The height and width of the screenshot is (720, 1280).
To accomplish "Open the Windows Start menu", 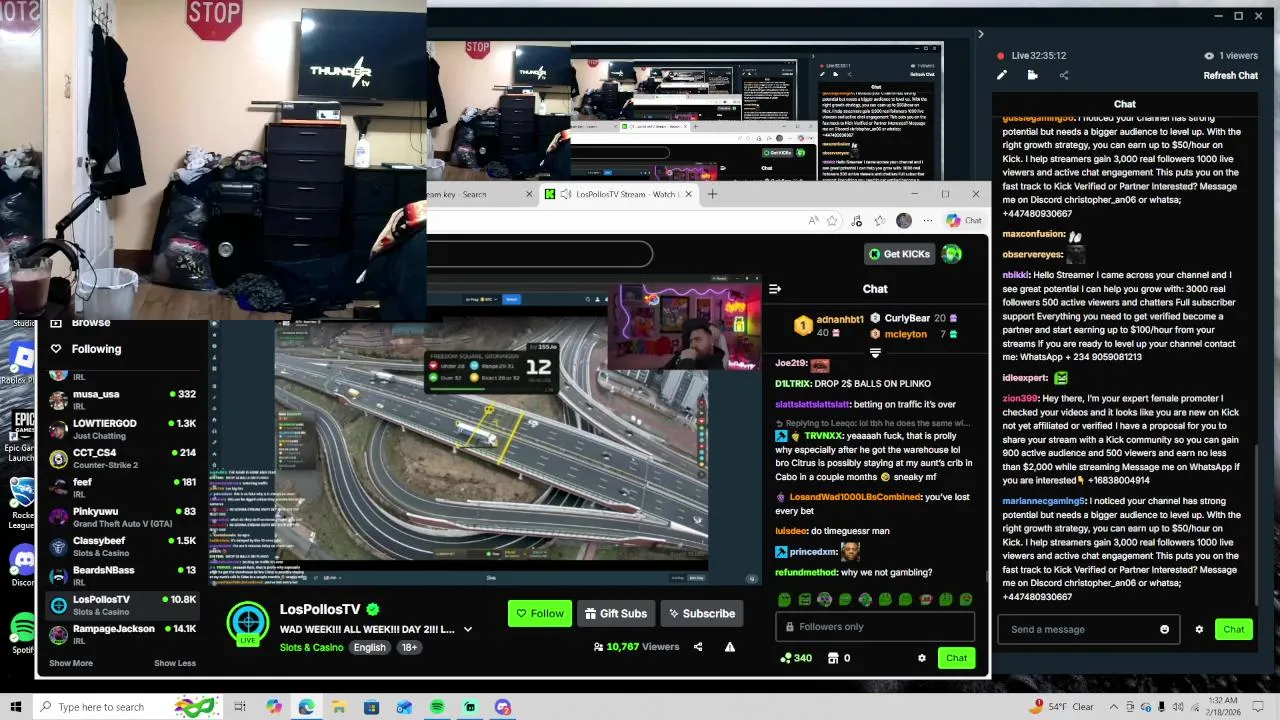I will click(x=16, y=707).
